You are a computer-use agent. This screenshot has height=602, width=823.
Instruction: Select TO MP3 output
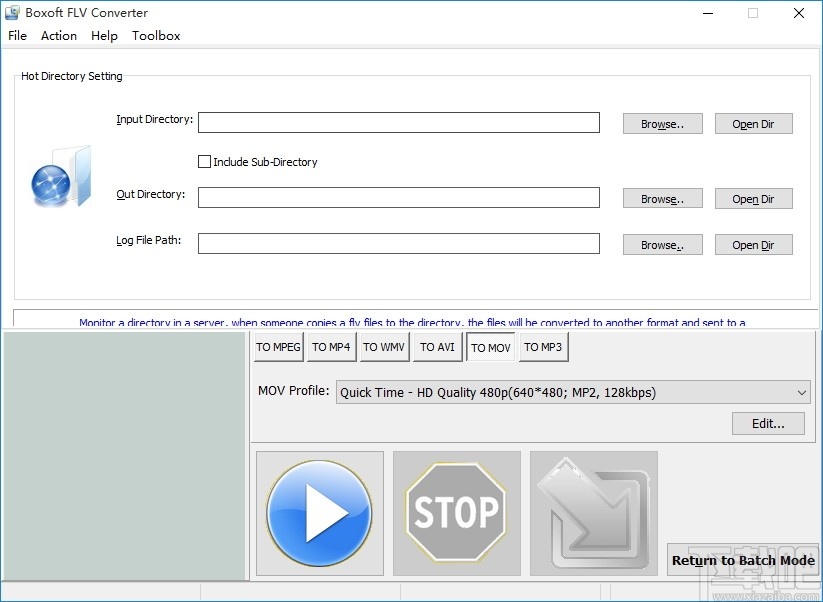pos(543,347)
